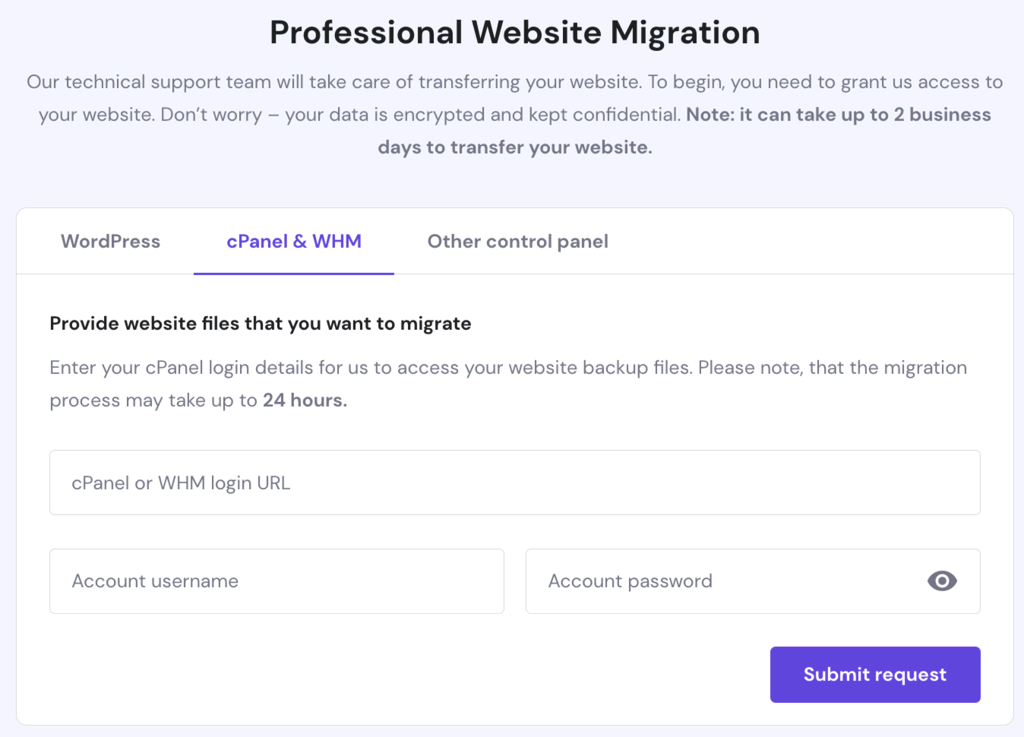Click 'days to transfer your website' bold line
This screenshot has width=1024, height=737.
click(515, 148)
